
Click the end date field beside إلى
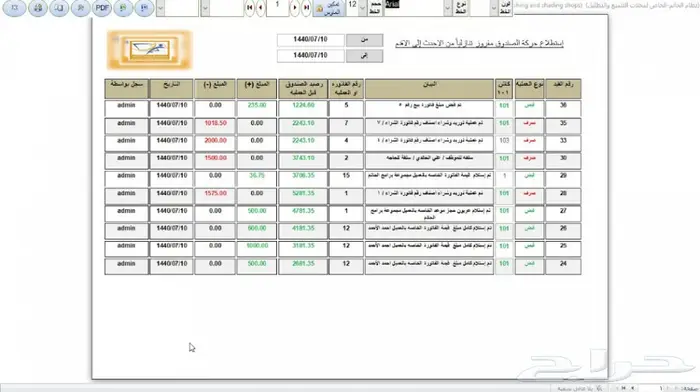tap(310, 55)
